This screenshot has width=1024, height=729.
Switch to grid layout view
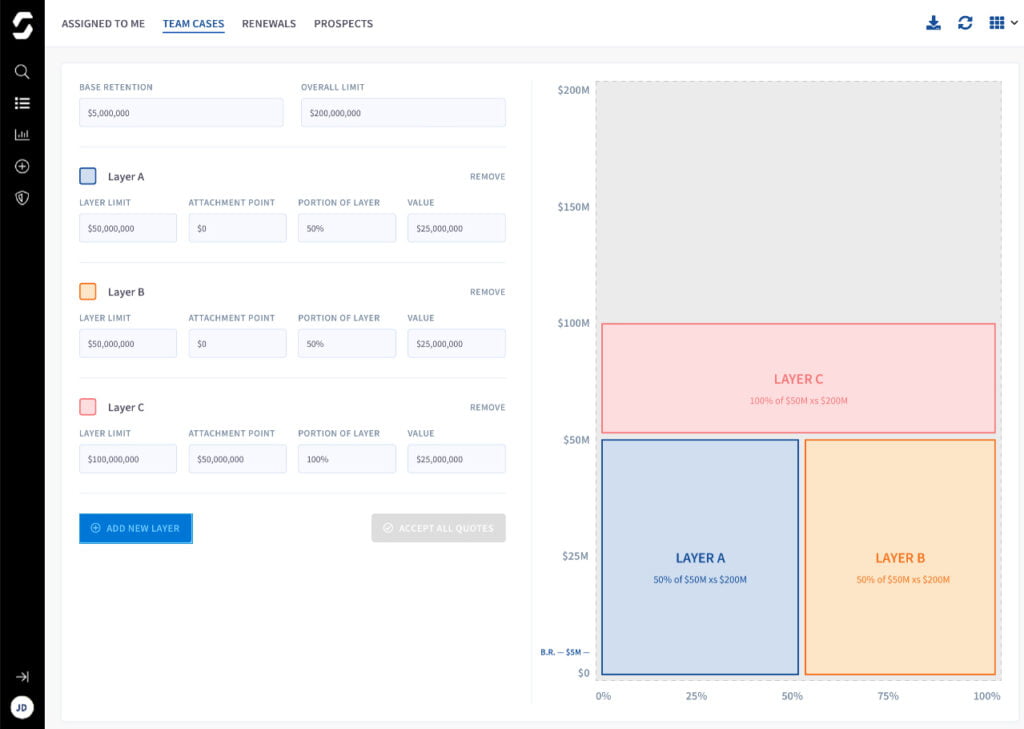tap(995, 21)
